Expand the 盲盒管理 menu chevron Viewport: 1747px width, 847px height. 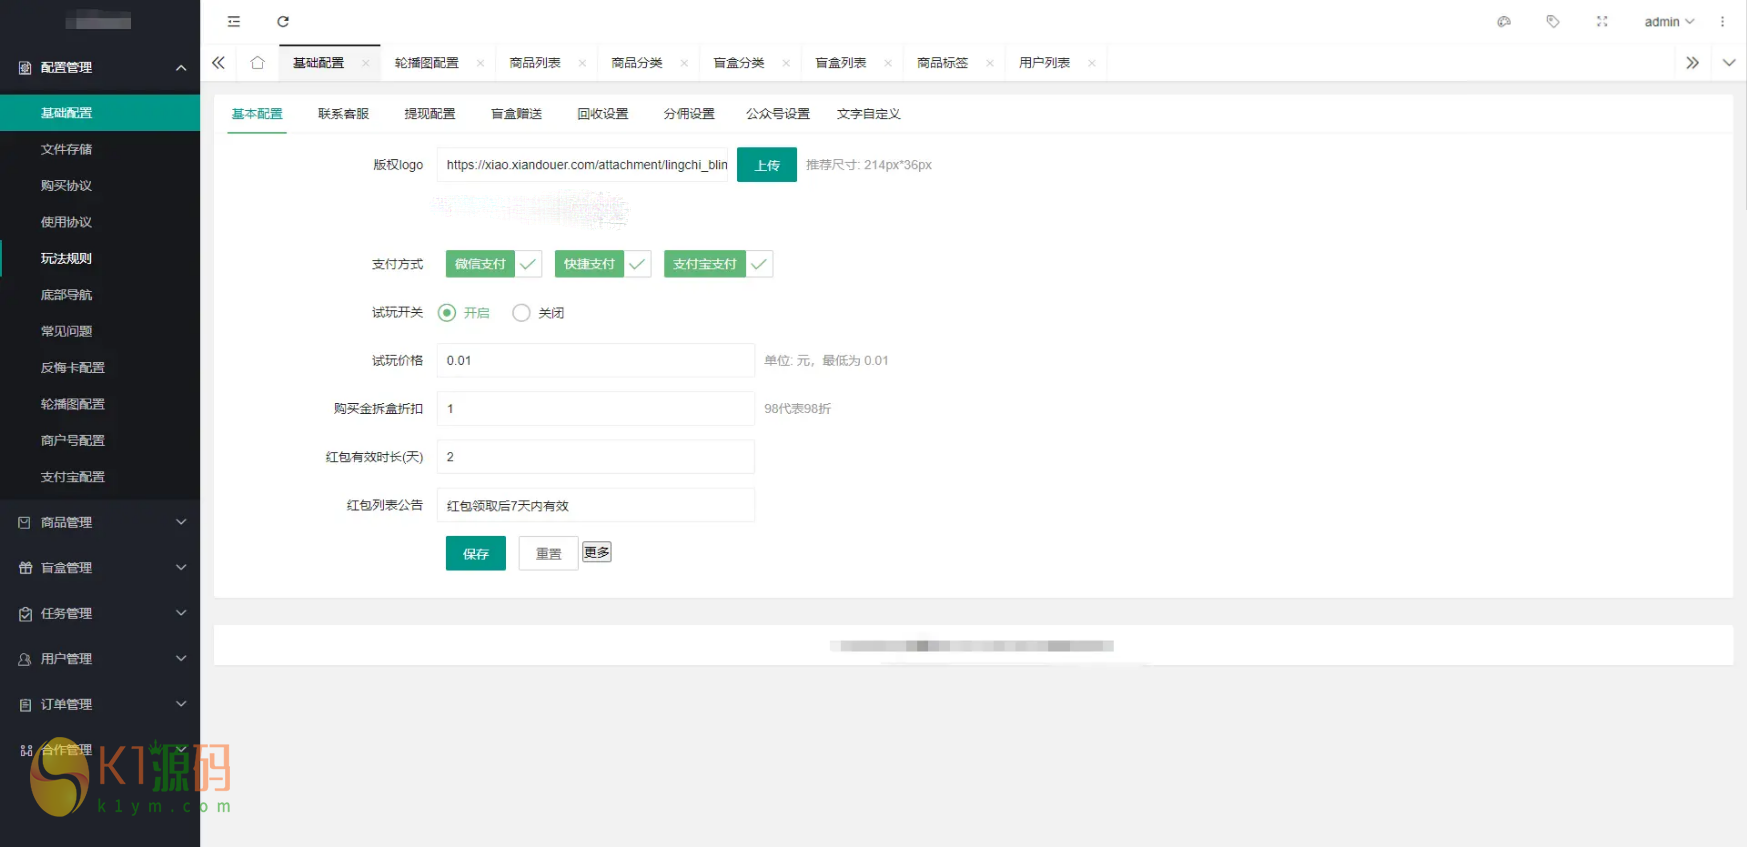pos(181,568)
